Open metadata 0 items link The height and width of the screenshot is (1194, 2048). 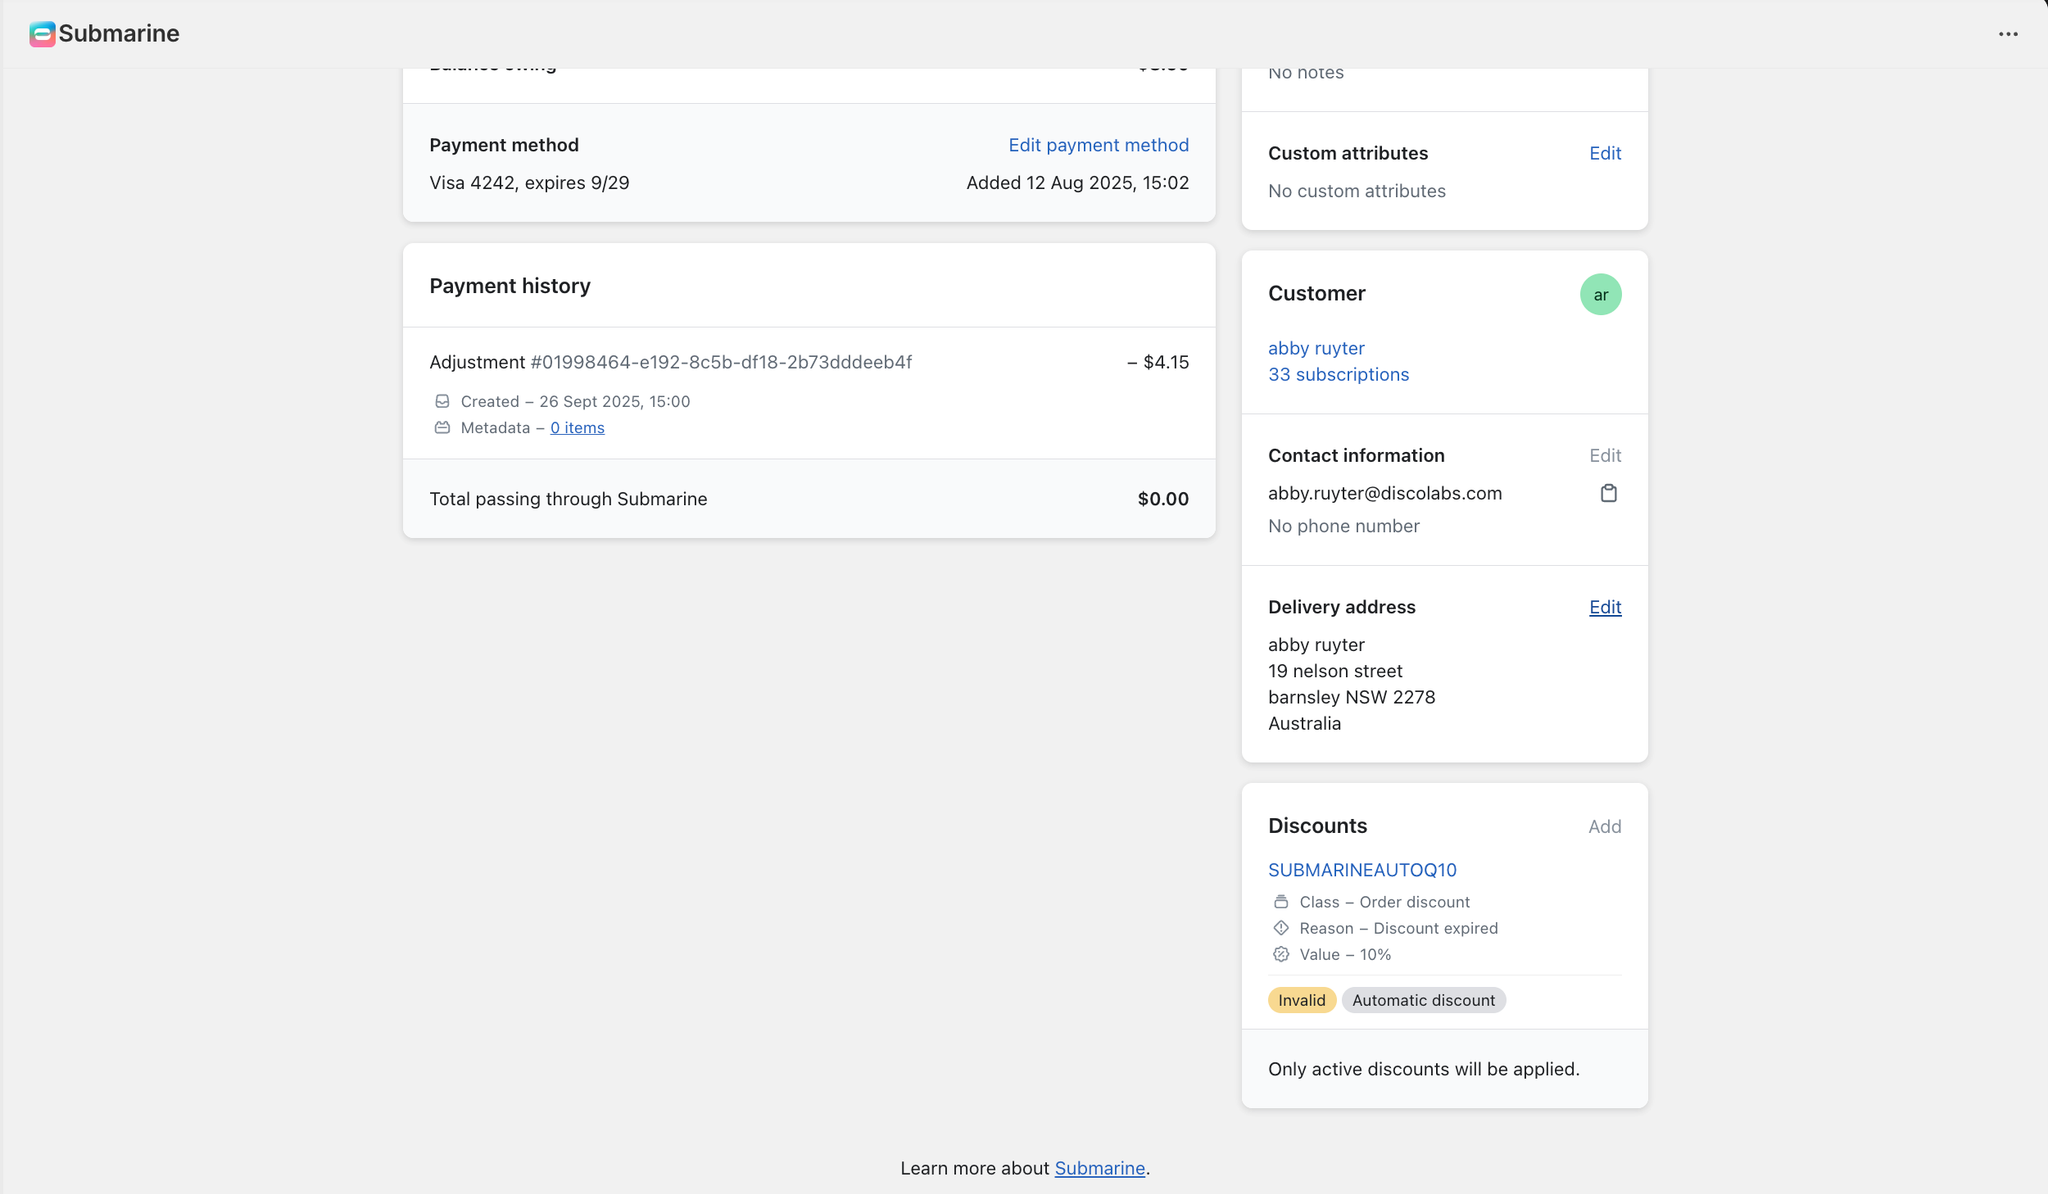[577, 428]
